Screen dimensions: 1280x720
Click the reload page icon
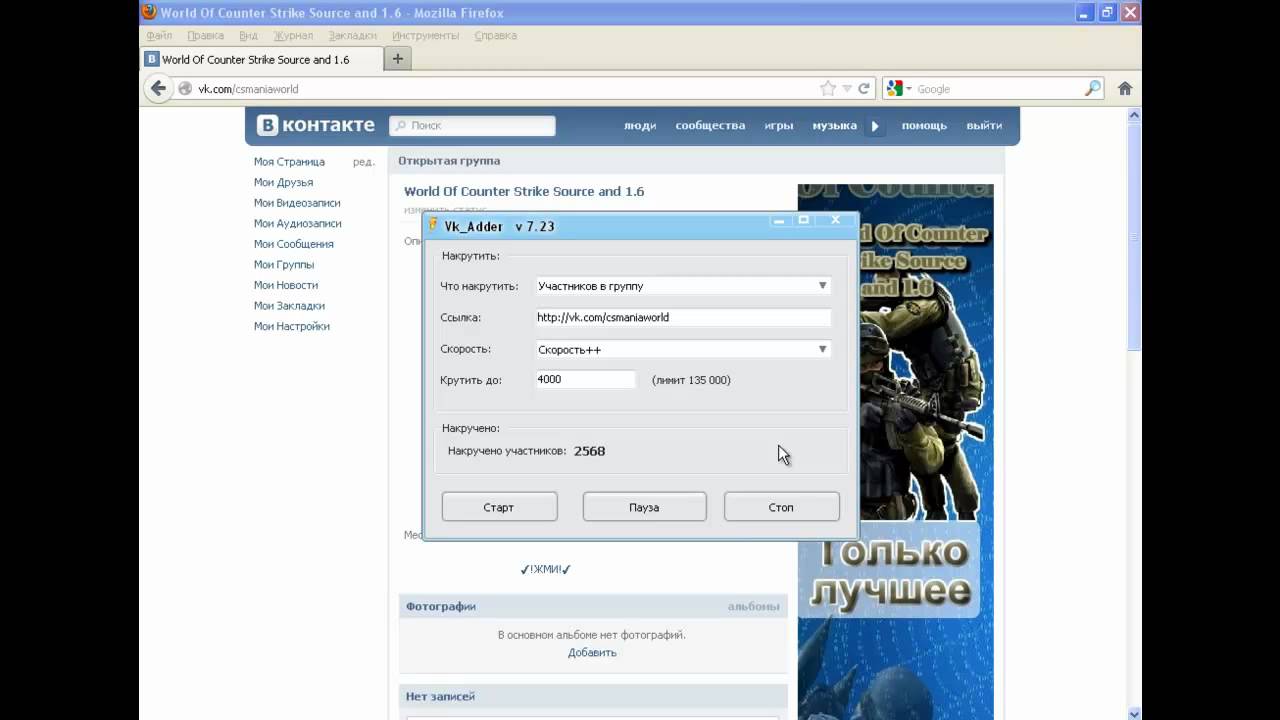coord(864,88)
